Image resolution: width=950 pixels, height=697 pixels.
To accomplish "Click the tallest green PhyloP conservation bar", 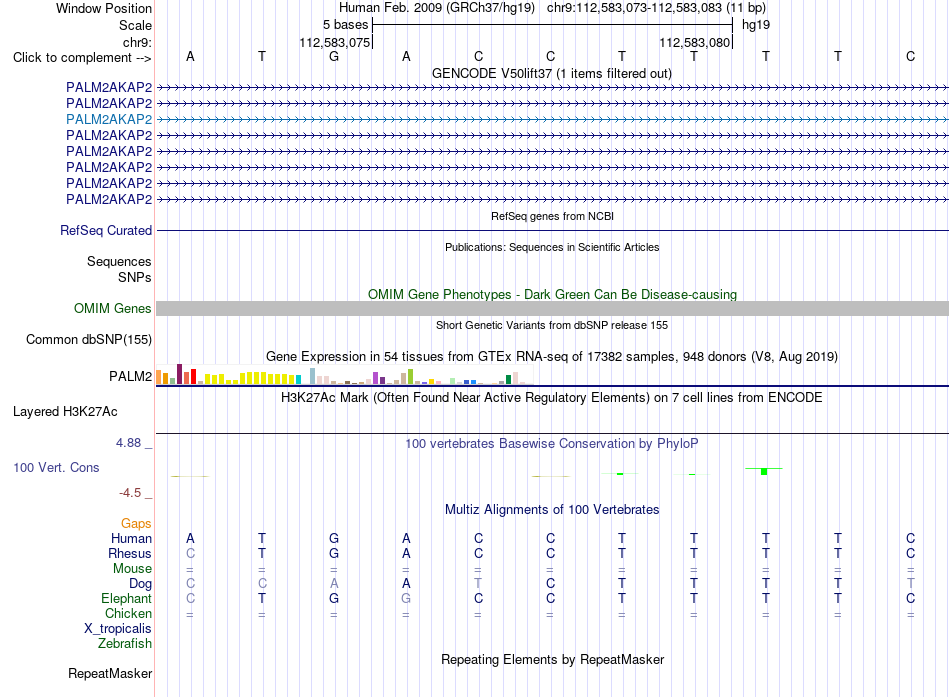I will tap(764, 471).
